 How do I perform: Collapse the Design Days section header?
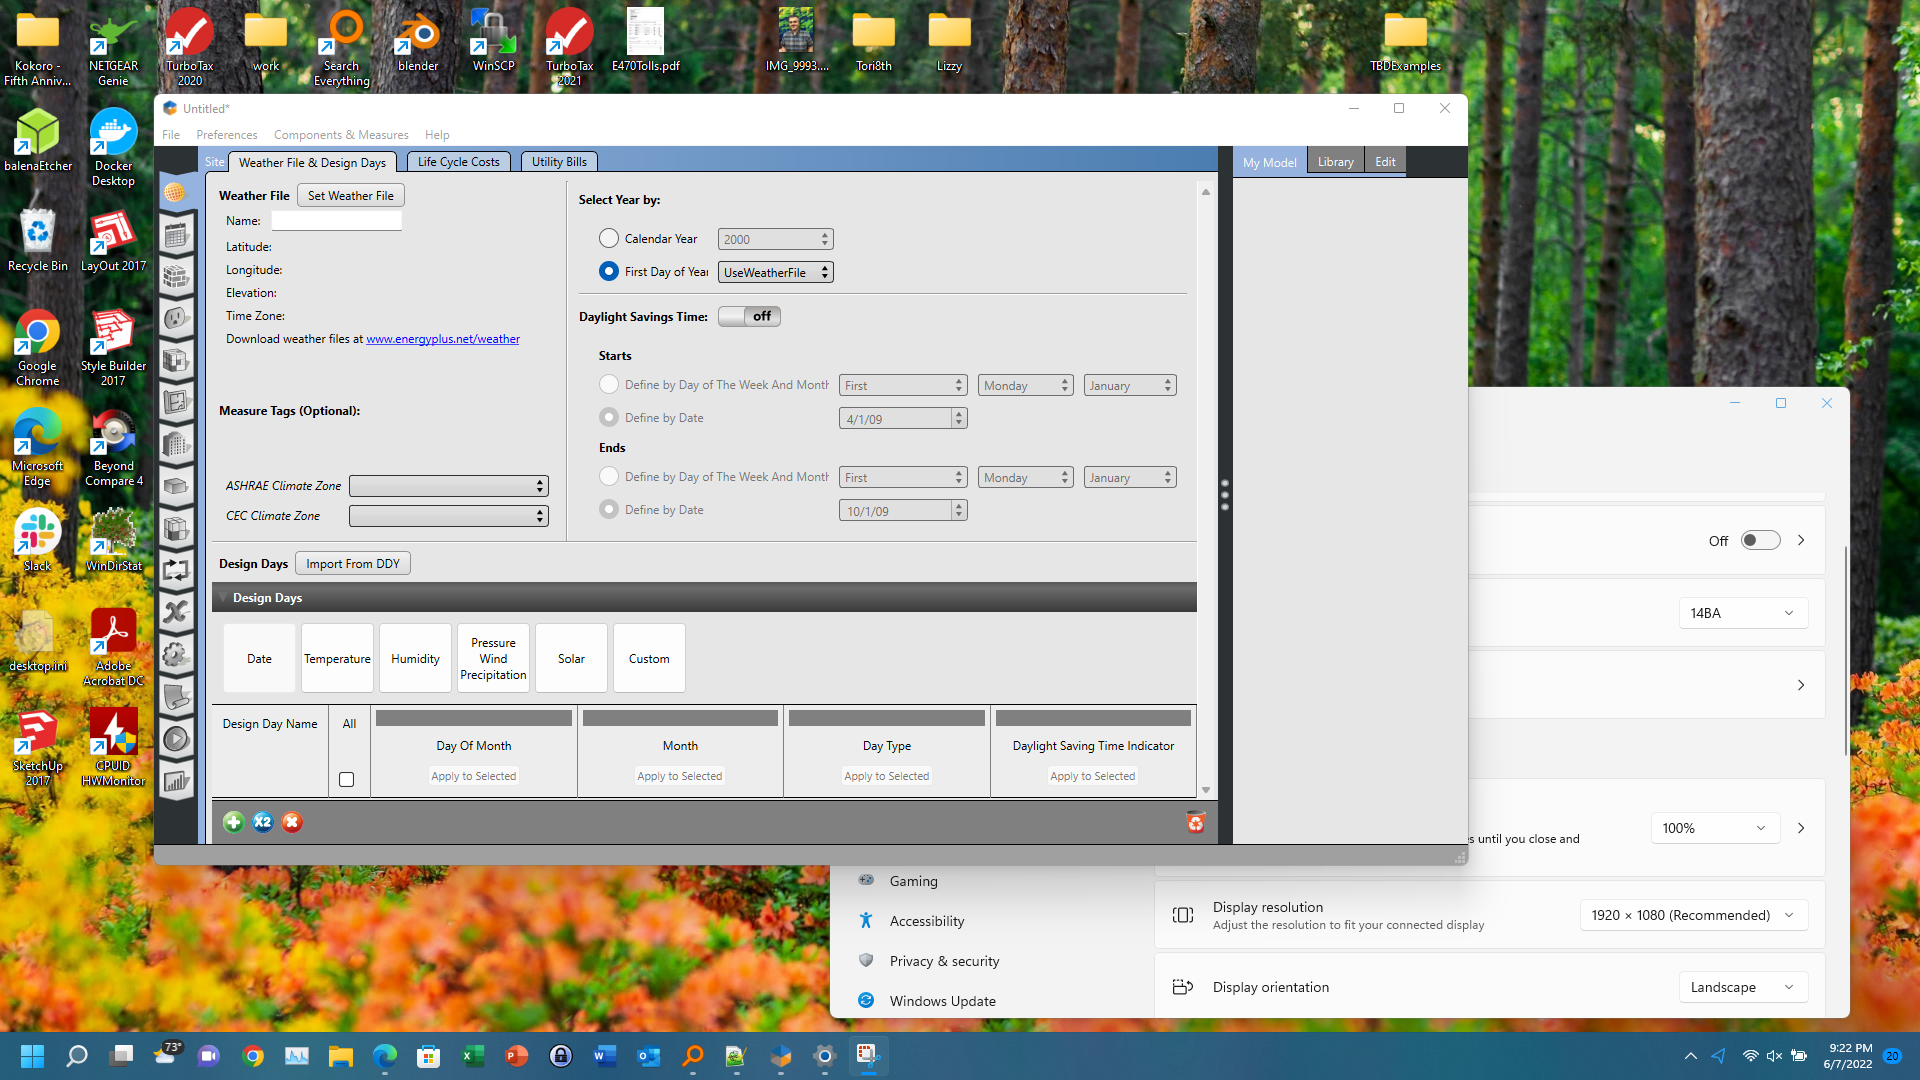[x=224, y=597]
